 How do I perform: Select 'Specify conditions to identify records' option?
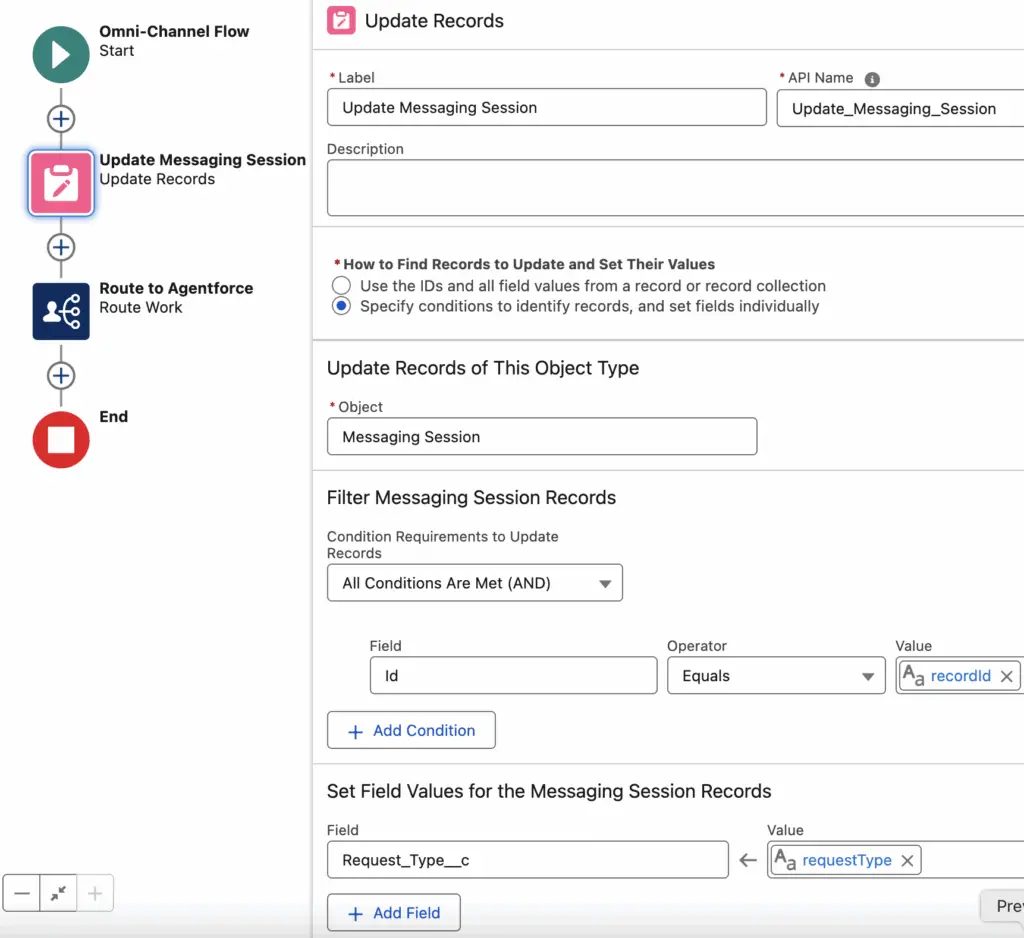(x=341, y=306)
